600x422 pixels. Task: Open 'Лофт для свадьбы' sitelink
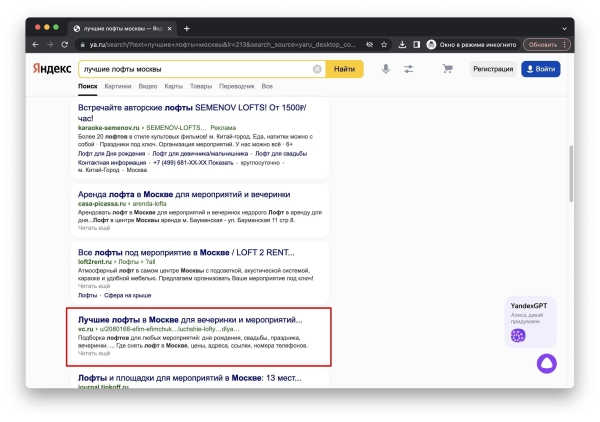click(281, 154)
